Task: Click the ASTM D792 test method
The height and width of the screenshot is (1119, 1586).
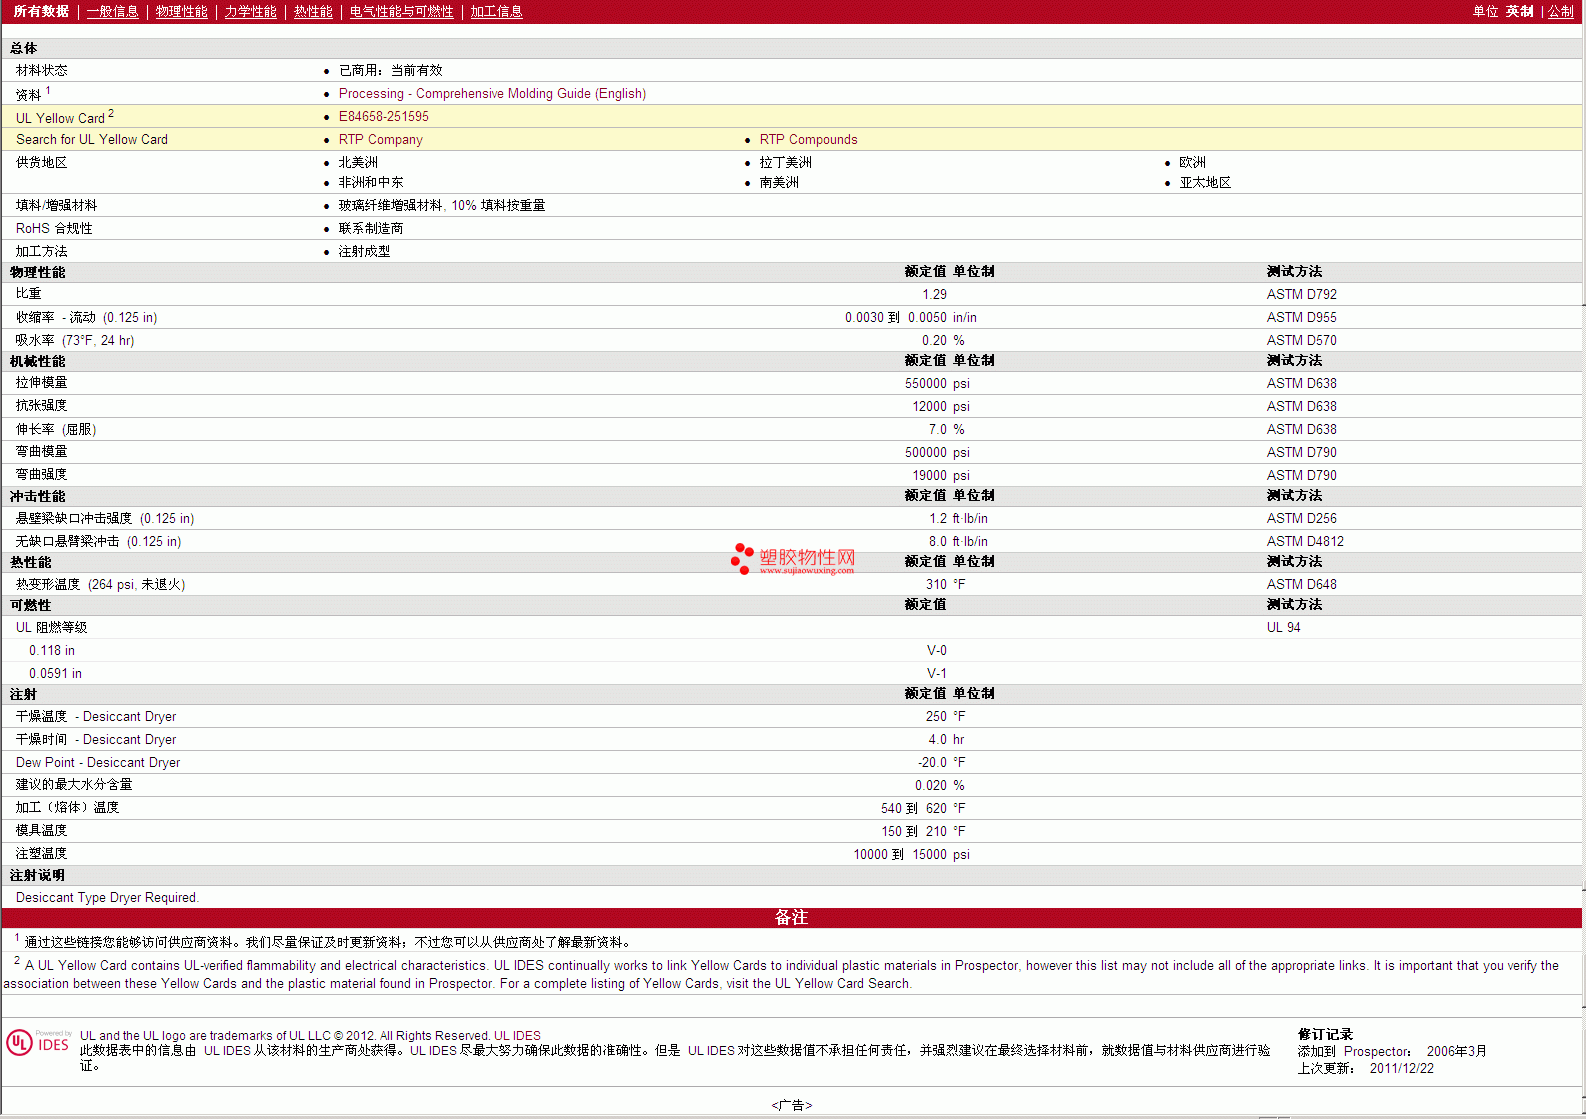Action: coord(1301,294)
